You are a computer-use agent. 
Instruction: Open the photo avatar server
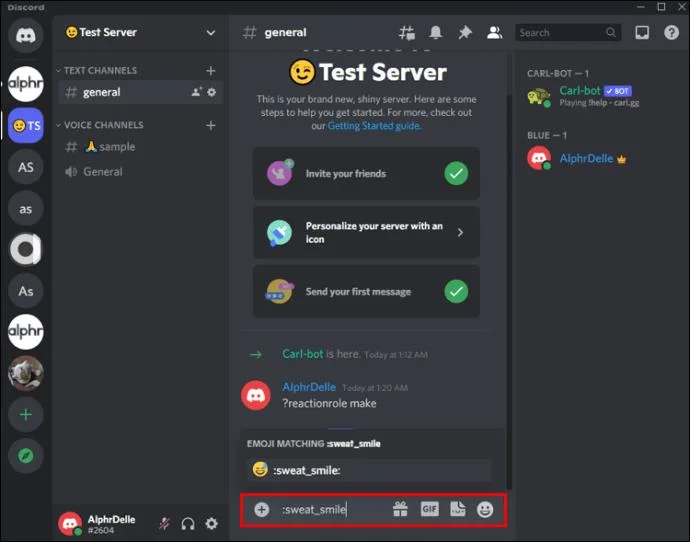[x=26, y=373]
